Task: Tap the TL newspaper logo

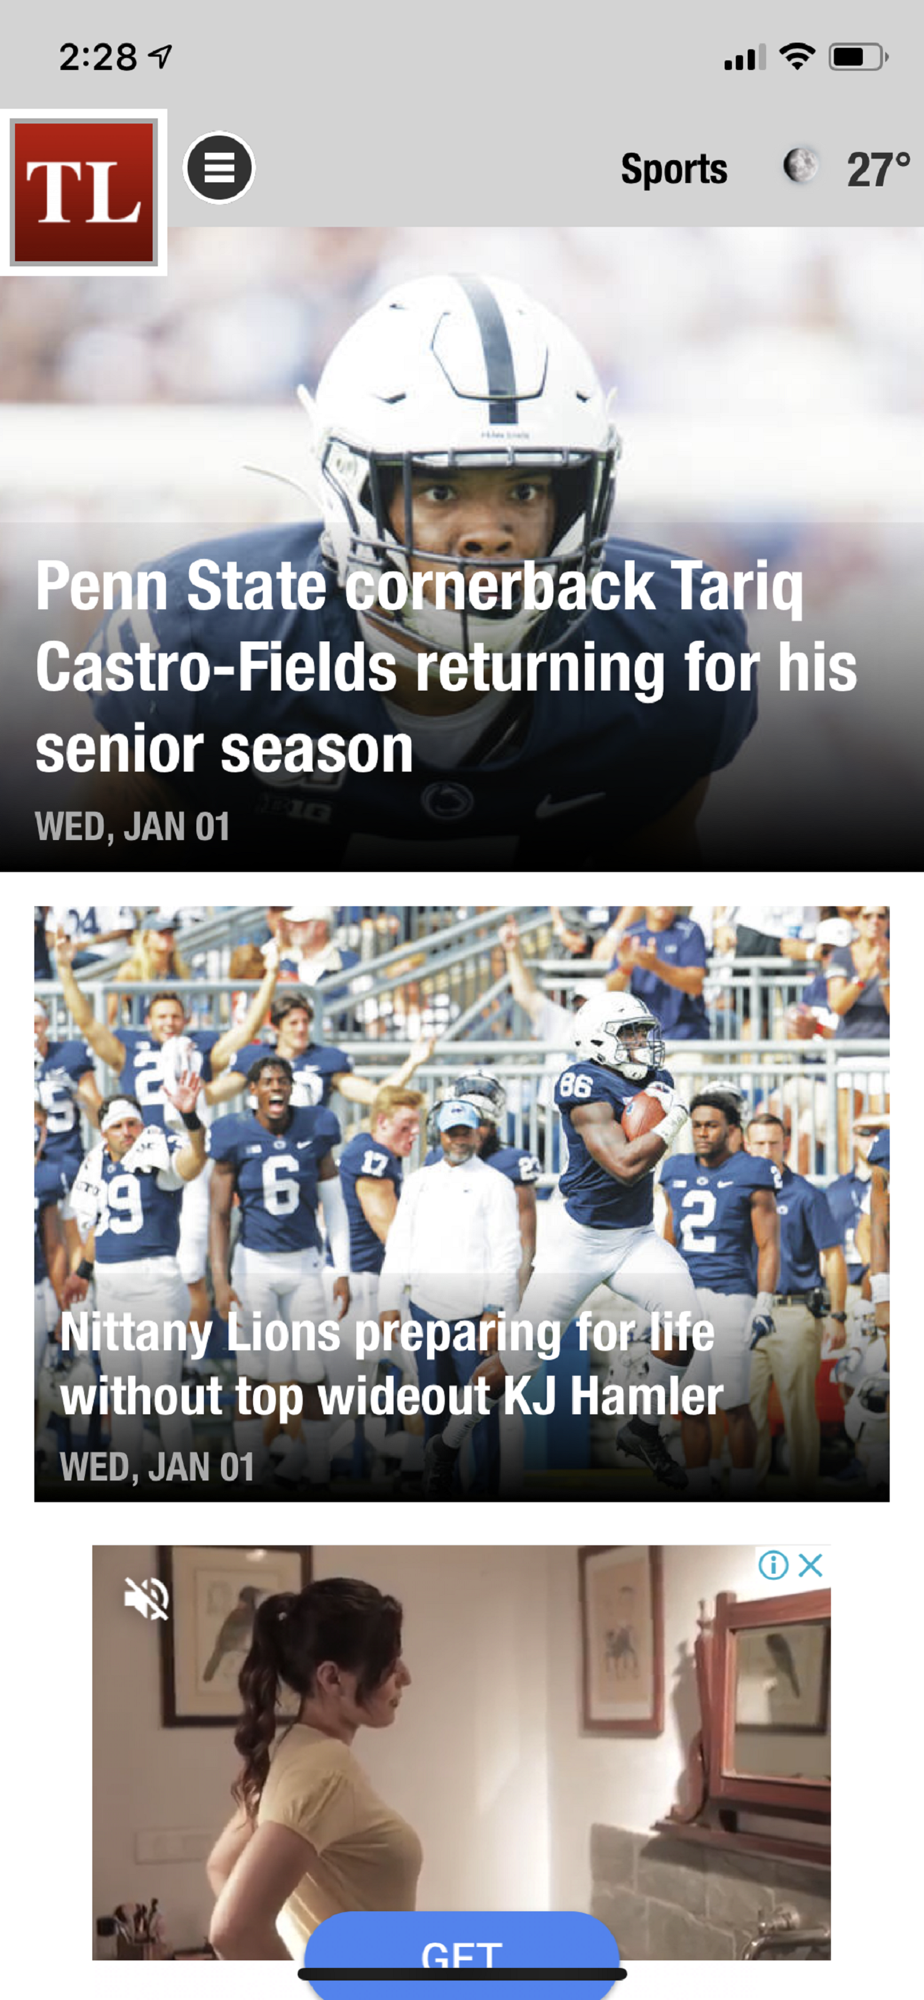Action: pyautogui.click(x=83, y=191)
